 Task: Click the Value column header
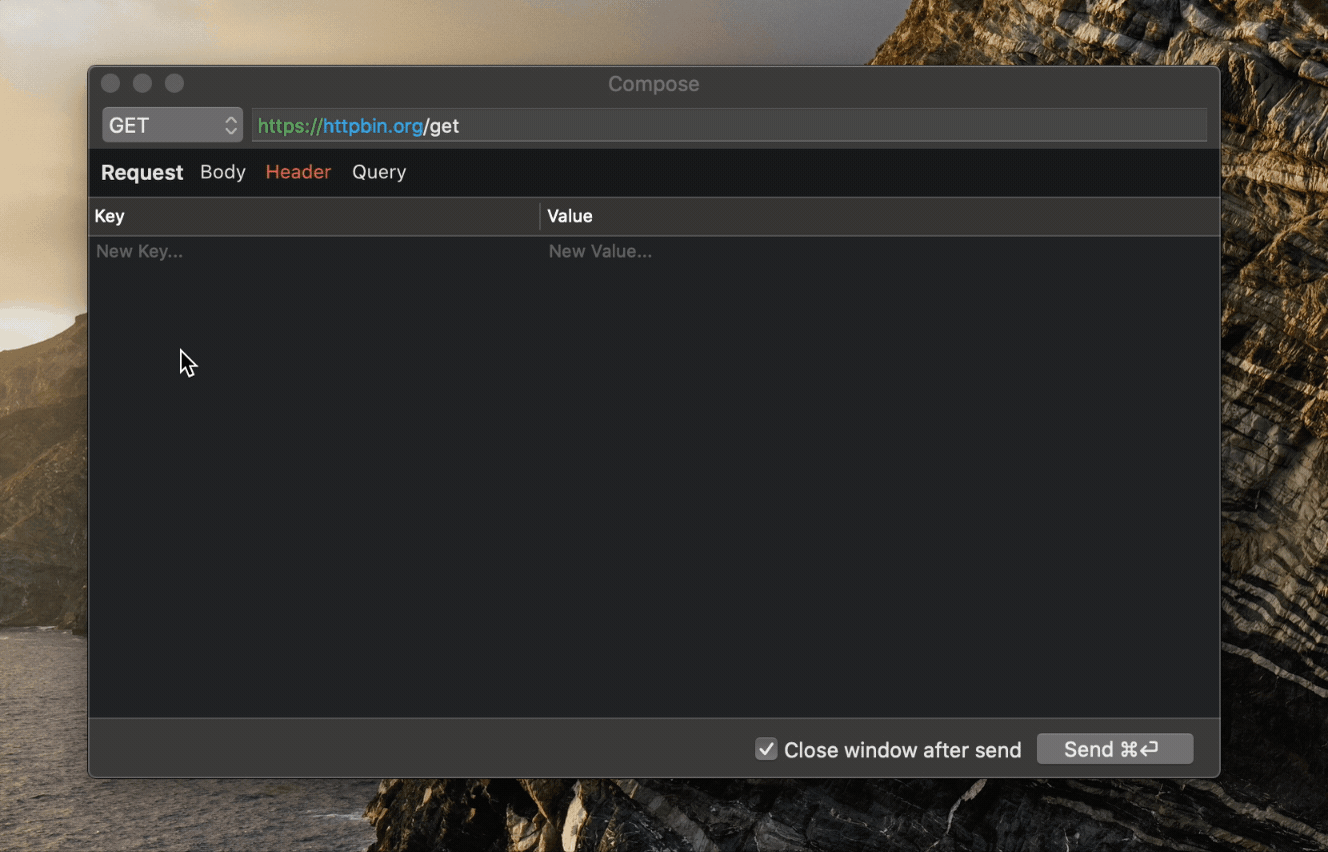pyautogui.click(x=880, y=216)
